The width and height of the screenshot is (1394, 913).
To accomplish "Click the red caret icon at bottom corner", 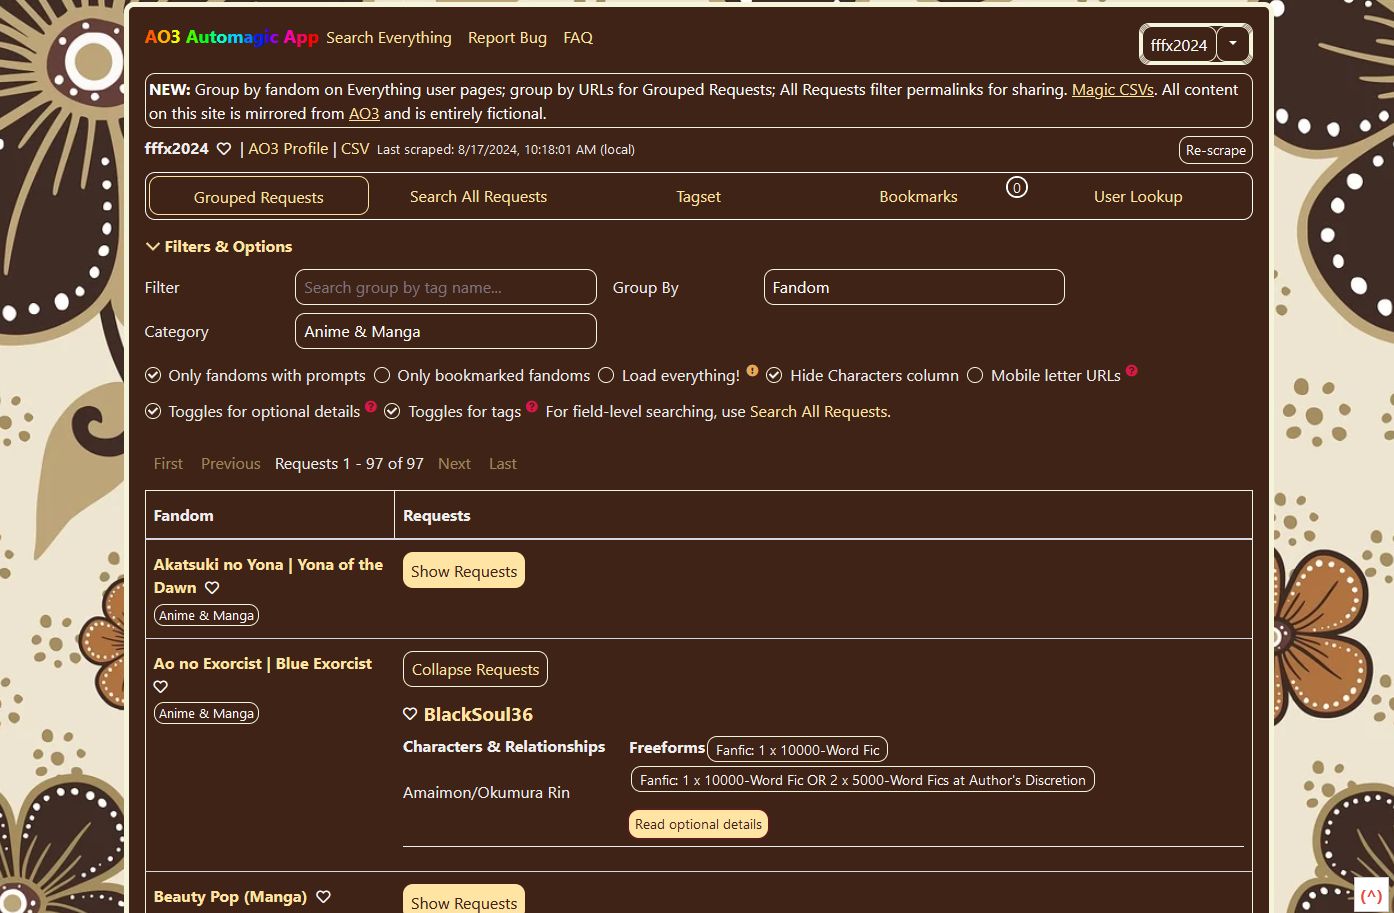I will (x=1371, y=896).
